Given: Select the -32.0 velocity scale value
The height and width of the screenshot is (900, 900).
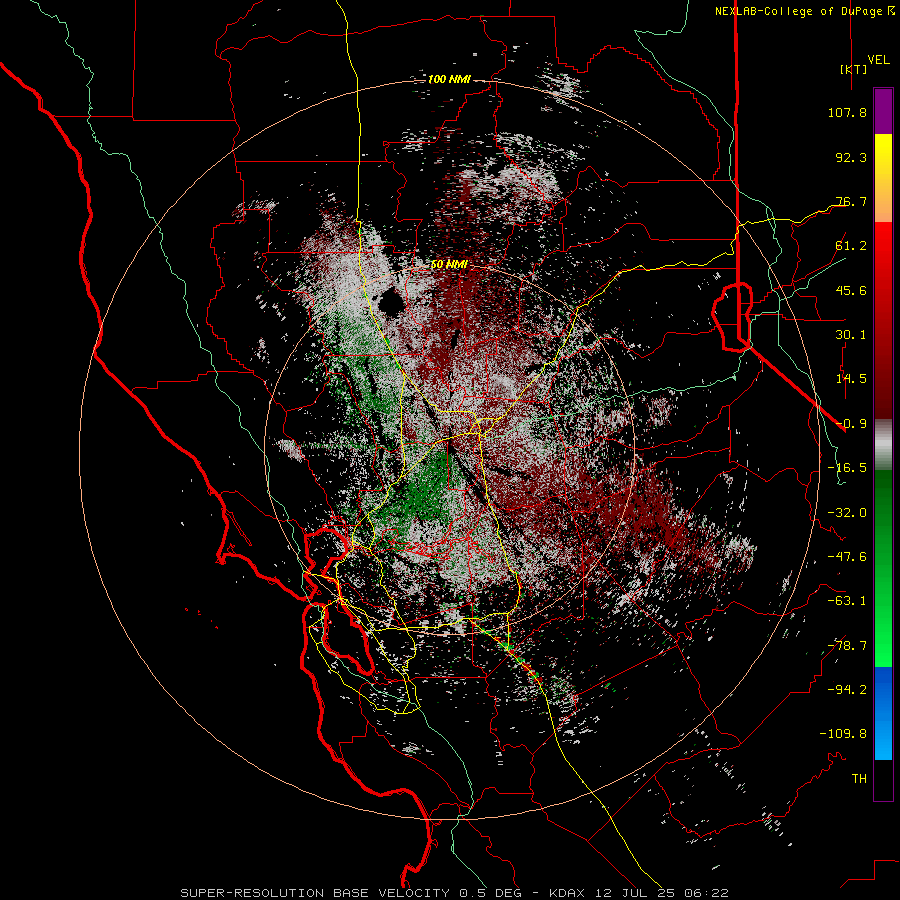Looking at the screenshot, I should pyautogui.click(x=847, y=513).
